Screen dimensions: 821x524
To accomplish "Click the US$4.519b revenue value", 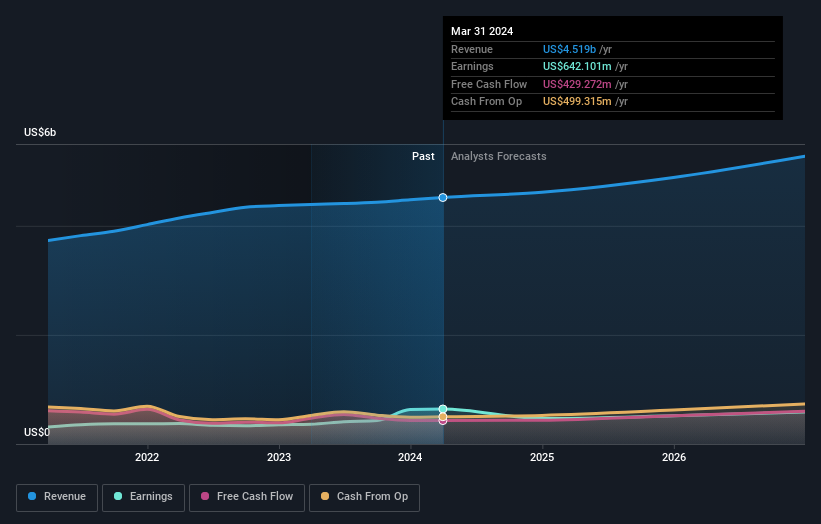I will coord(569,49).
